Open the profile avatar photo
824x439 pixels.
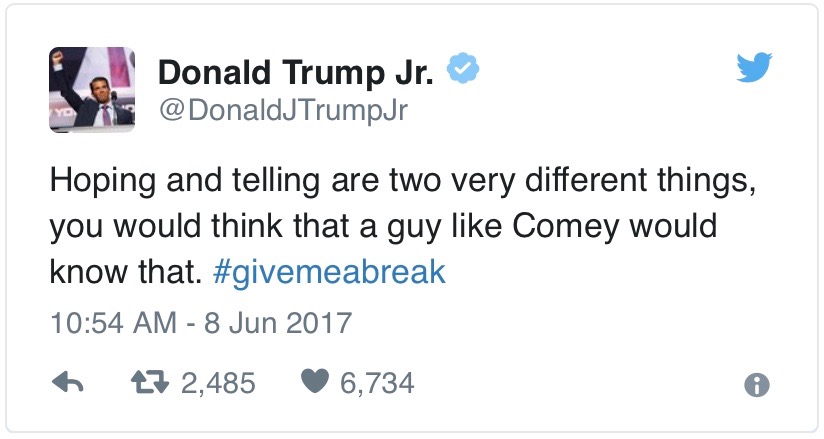pyautogui.click(x=91, y=87)
